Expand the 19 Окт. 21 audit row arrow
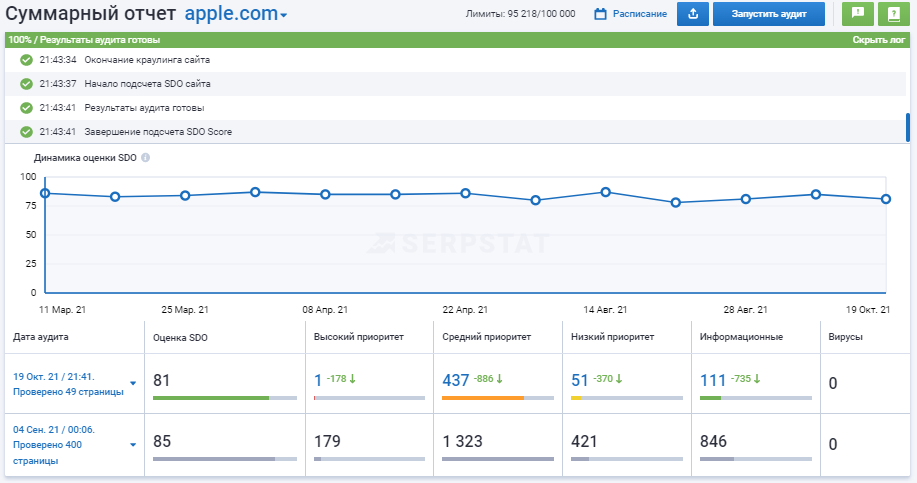Image resolution: width=917 pixels, height=483 pixels. tap(133, 384)
